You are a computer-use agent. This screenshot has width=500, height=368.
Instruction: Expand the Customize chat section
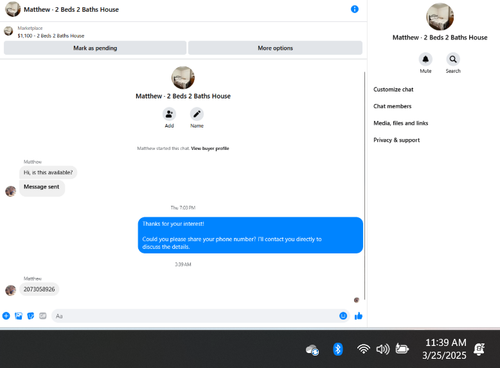[x=393, y=89]
